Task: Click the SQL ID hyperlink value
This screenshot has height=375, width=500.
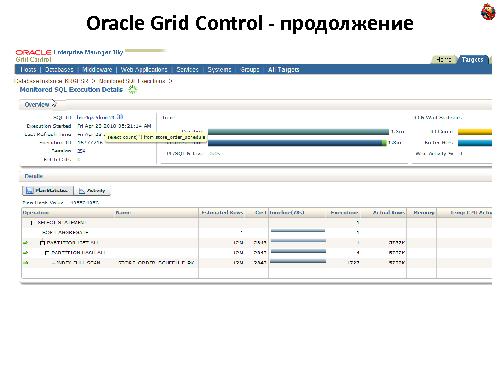Action: [x=96, y=117]
